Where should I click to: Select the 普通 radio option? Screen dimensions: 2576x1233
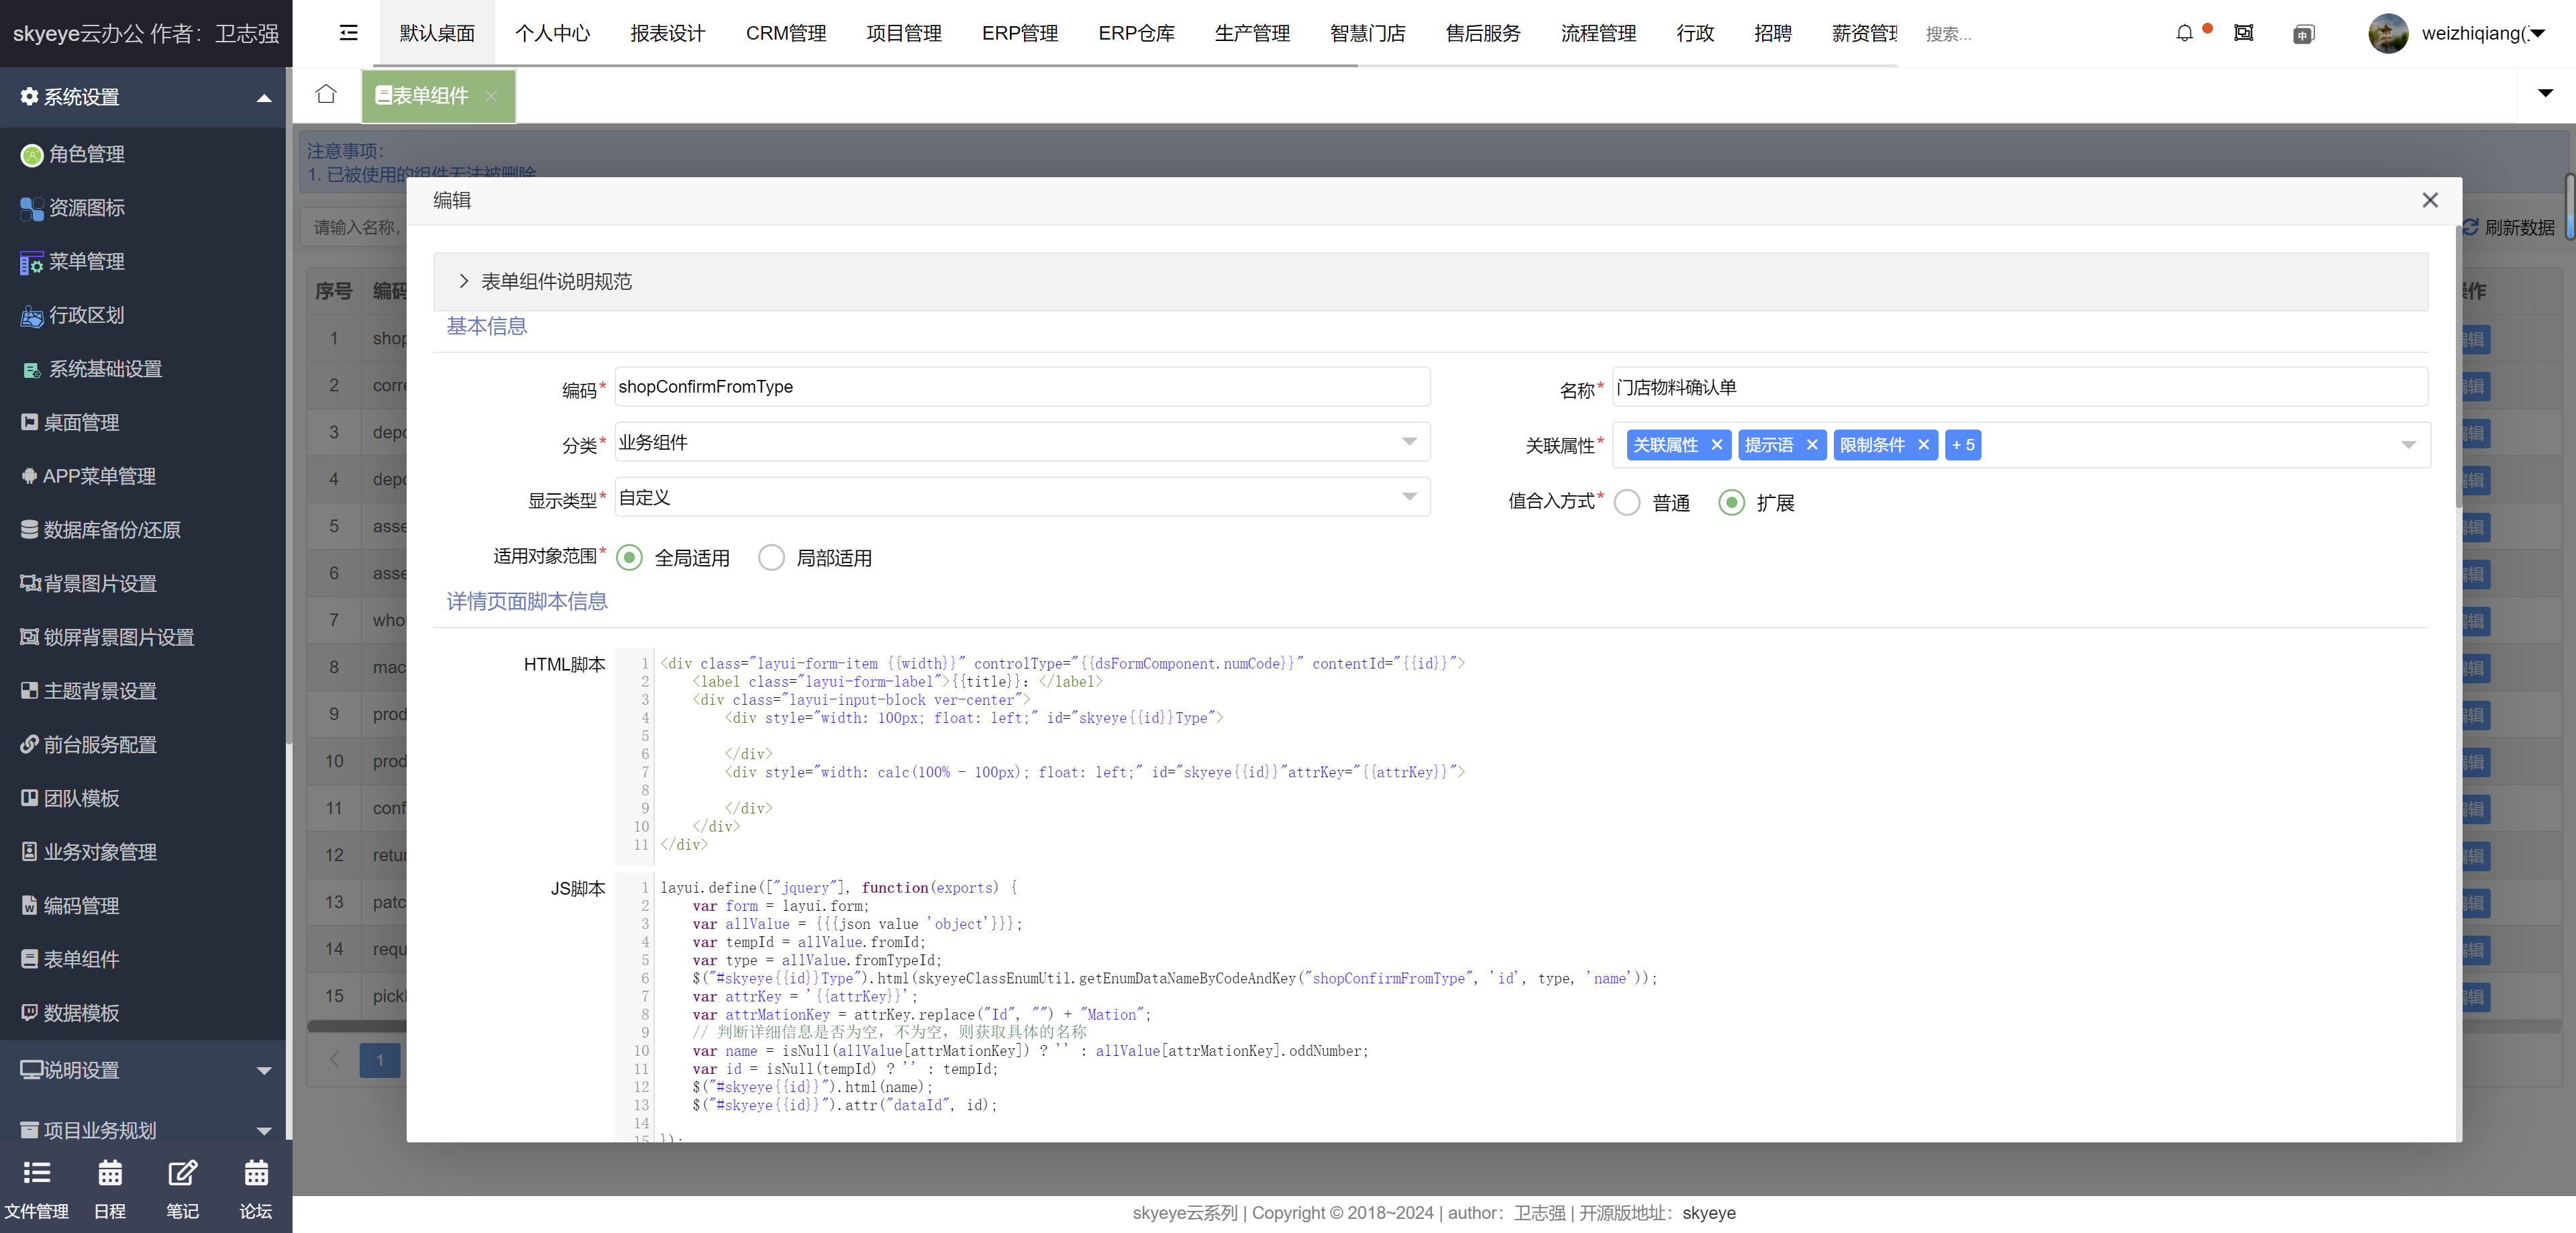(x=1627, y=503)
